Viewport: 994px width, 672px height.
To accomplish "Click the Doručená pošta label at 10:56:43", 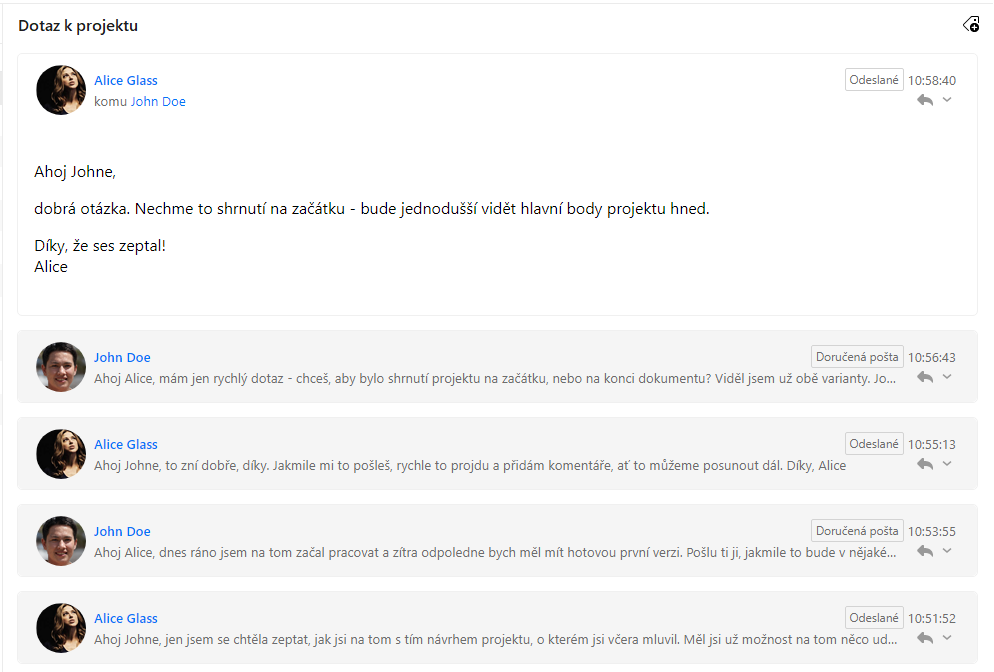I will point(857,357).
